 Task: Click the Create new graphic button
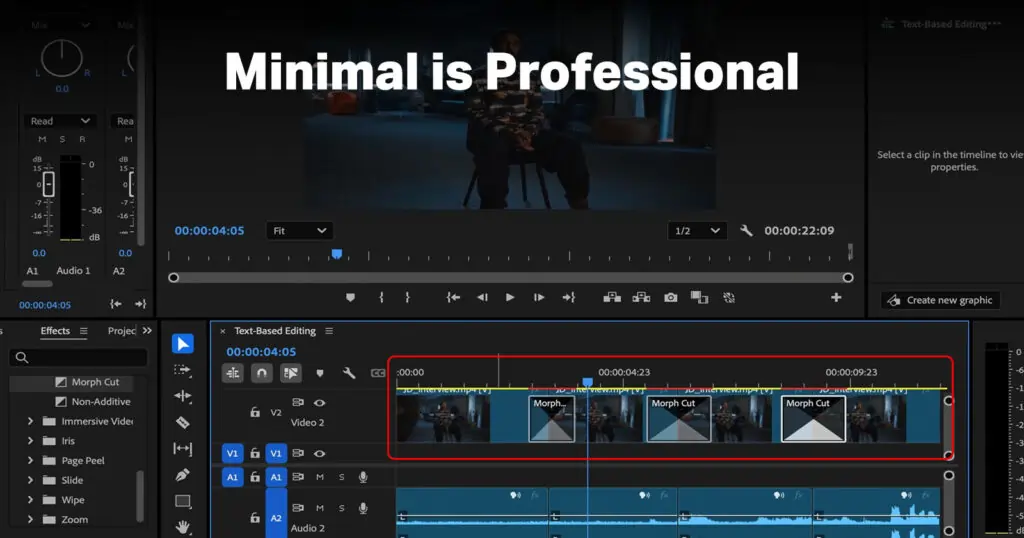941,300
